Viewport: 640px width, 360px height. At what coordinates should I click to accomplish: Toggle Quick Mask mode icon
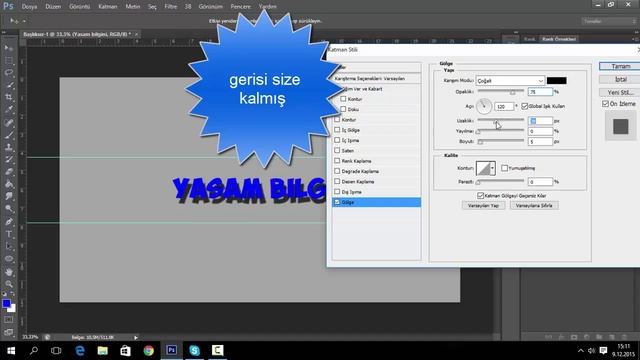pyautogui.click(x=9, y=320)
